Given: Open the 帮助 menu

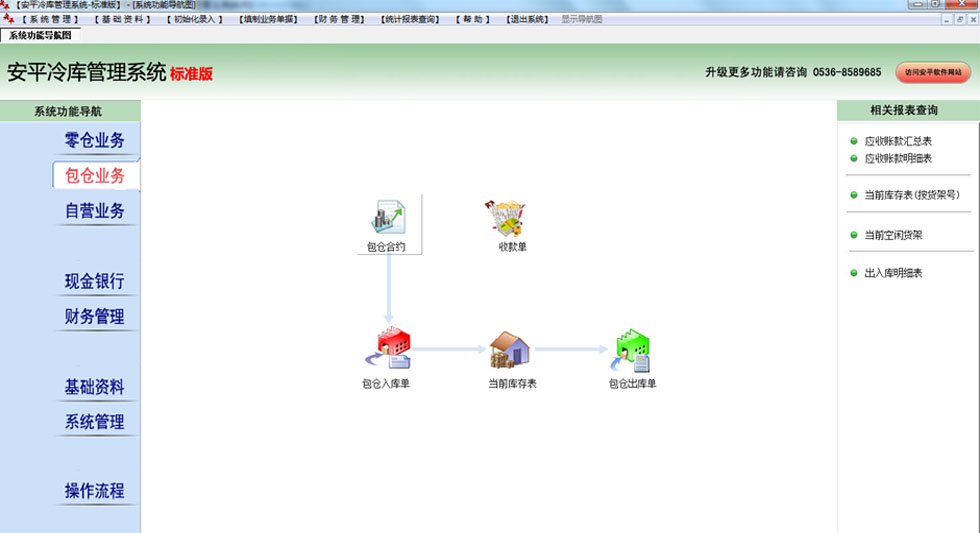Looking at the screenshot, I should point(473,19).
